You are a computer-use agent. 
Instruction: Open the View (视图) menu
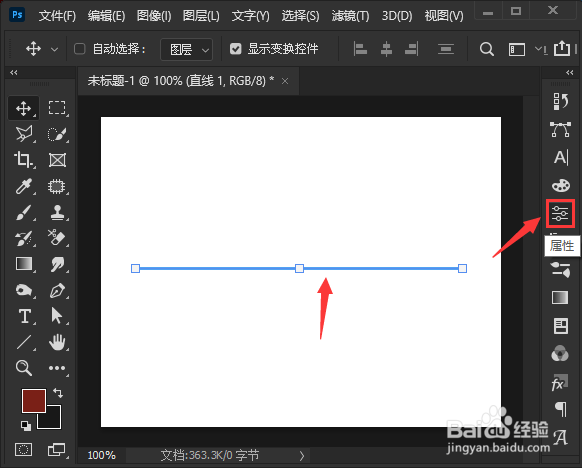[x=444, y=16]
